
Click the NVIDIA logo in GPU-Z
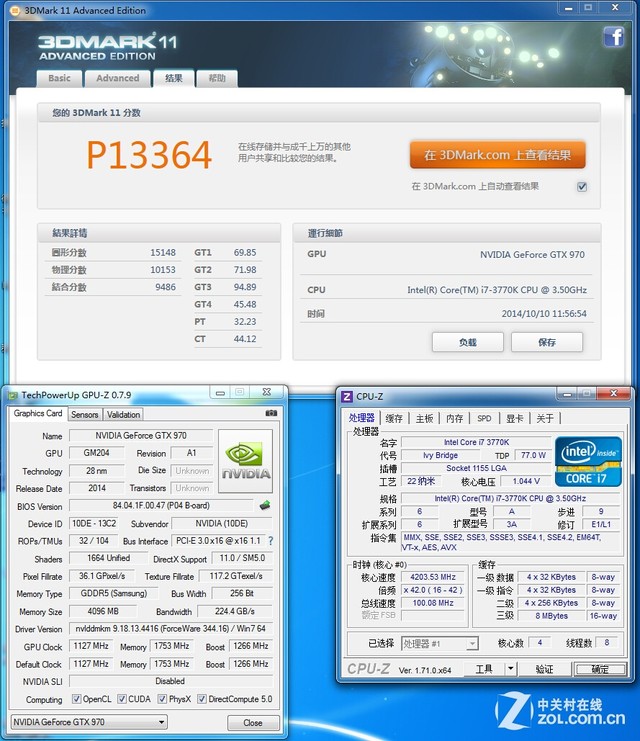click(245, 461)
